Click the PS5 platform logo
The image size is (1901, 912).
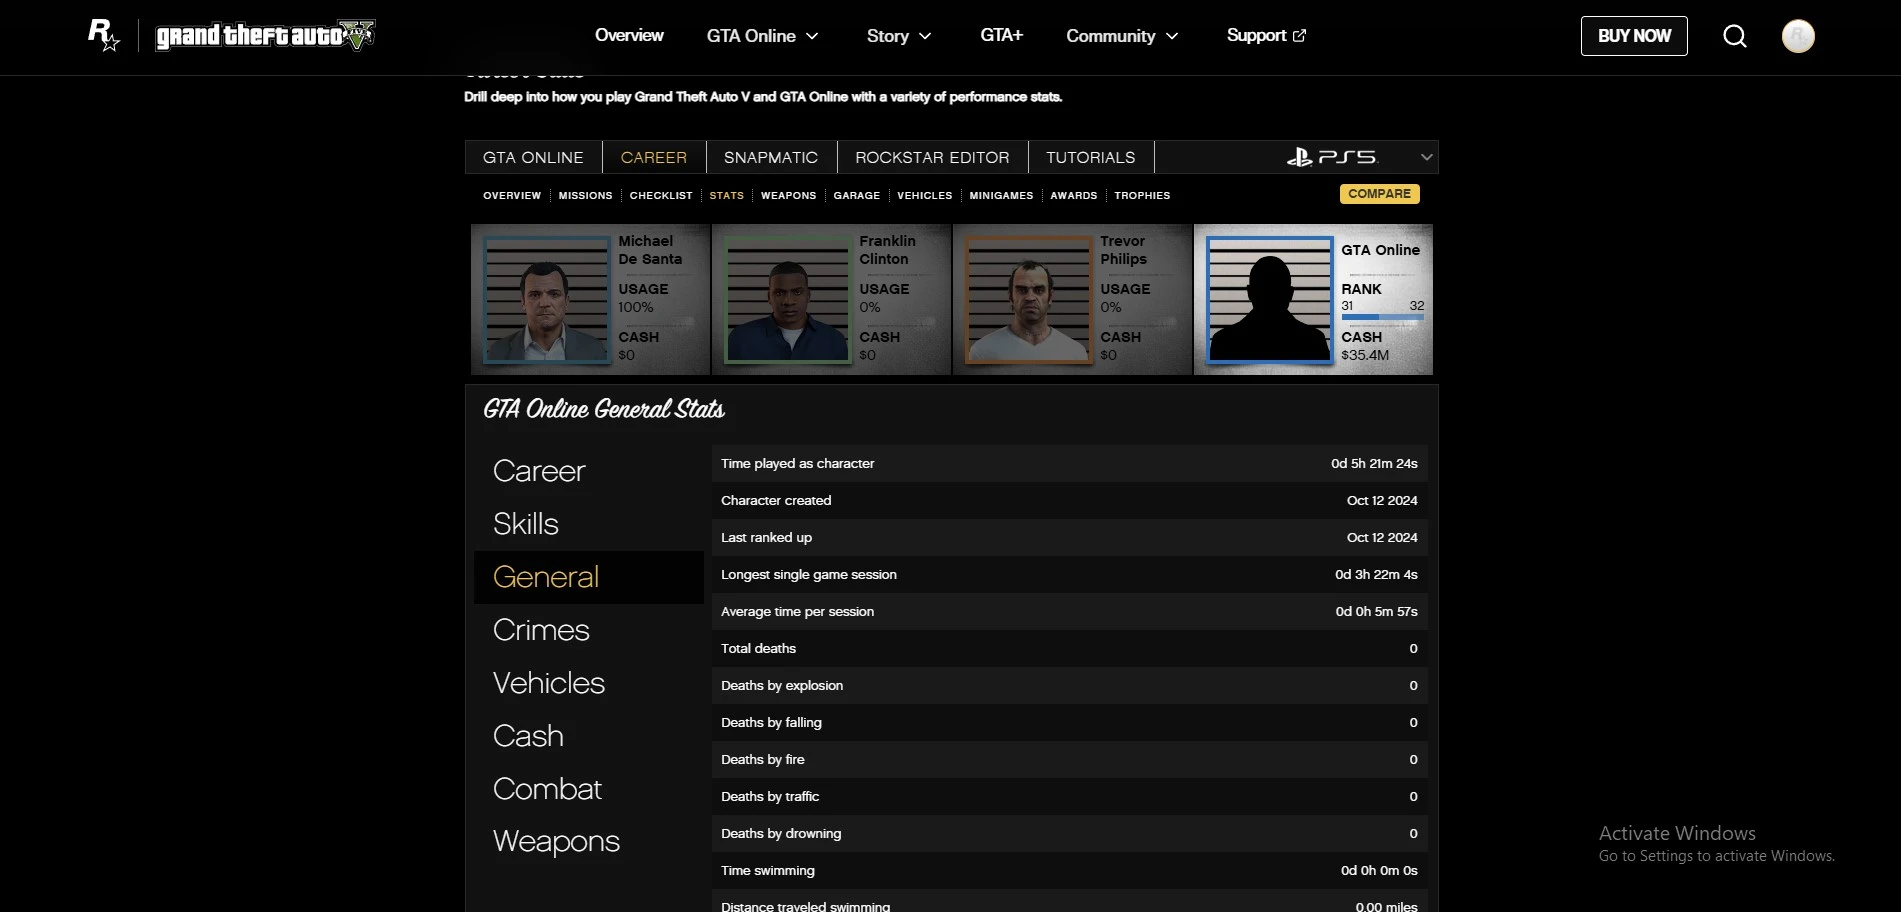(x=1331, y=157)
